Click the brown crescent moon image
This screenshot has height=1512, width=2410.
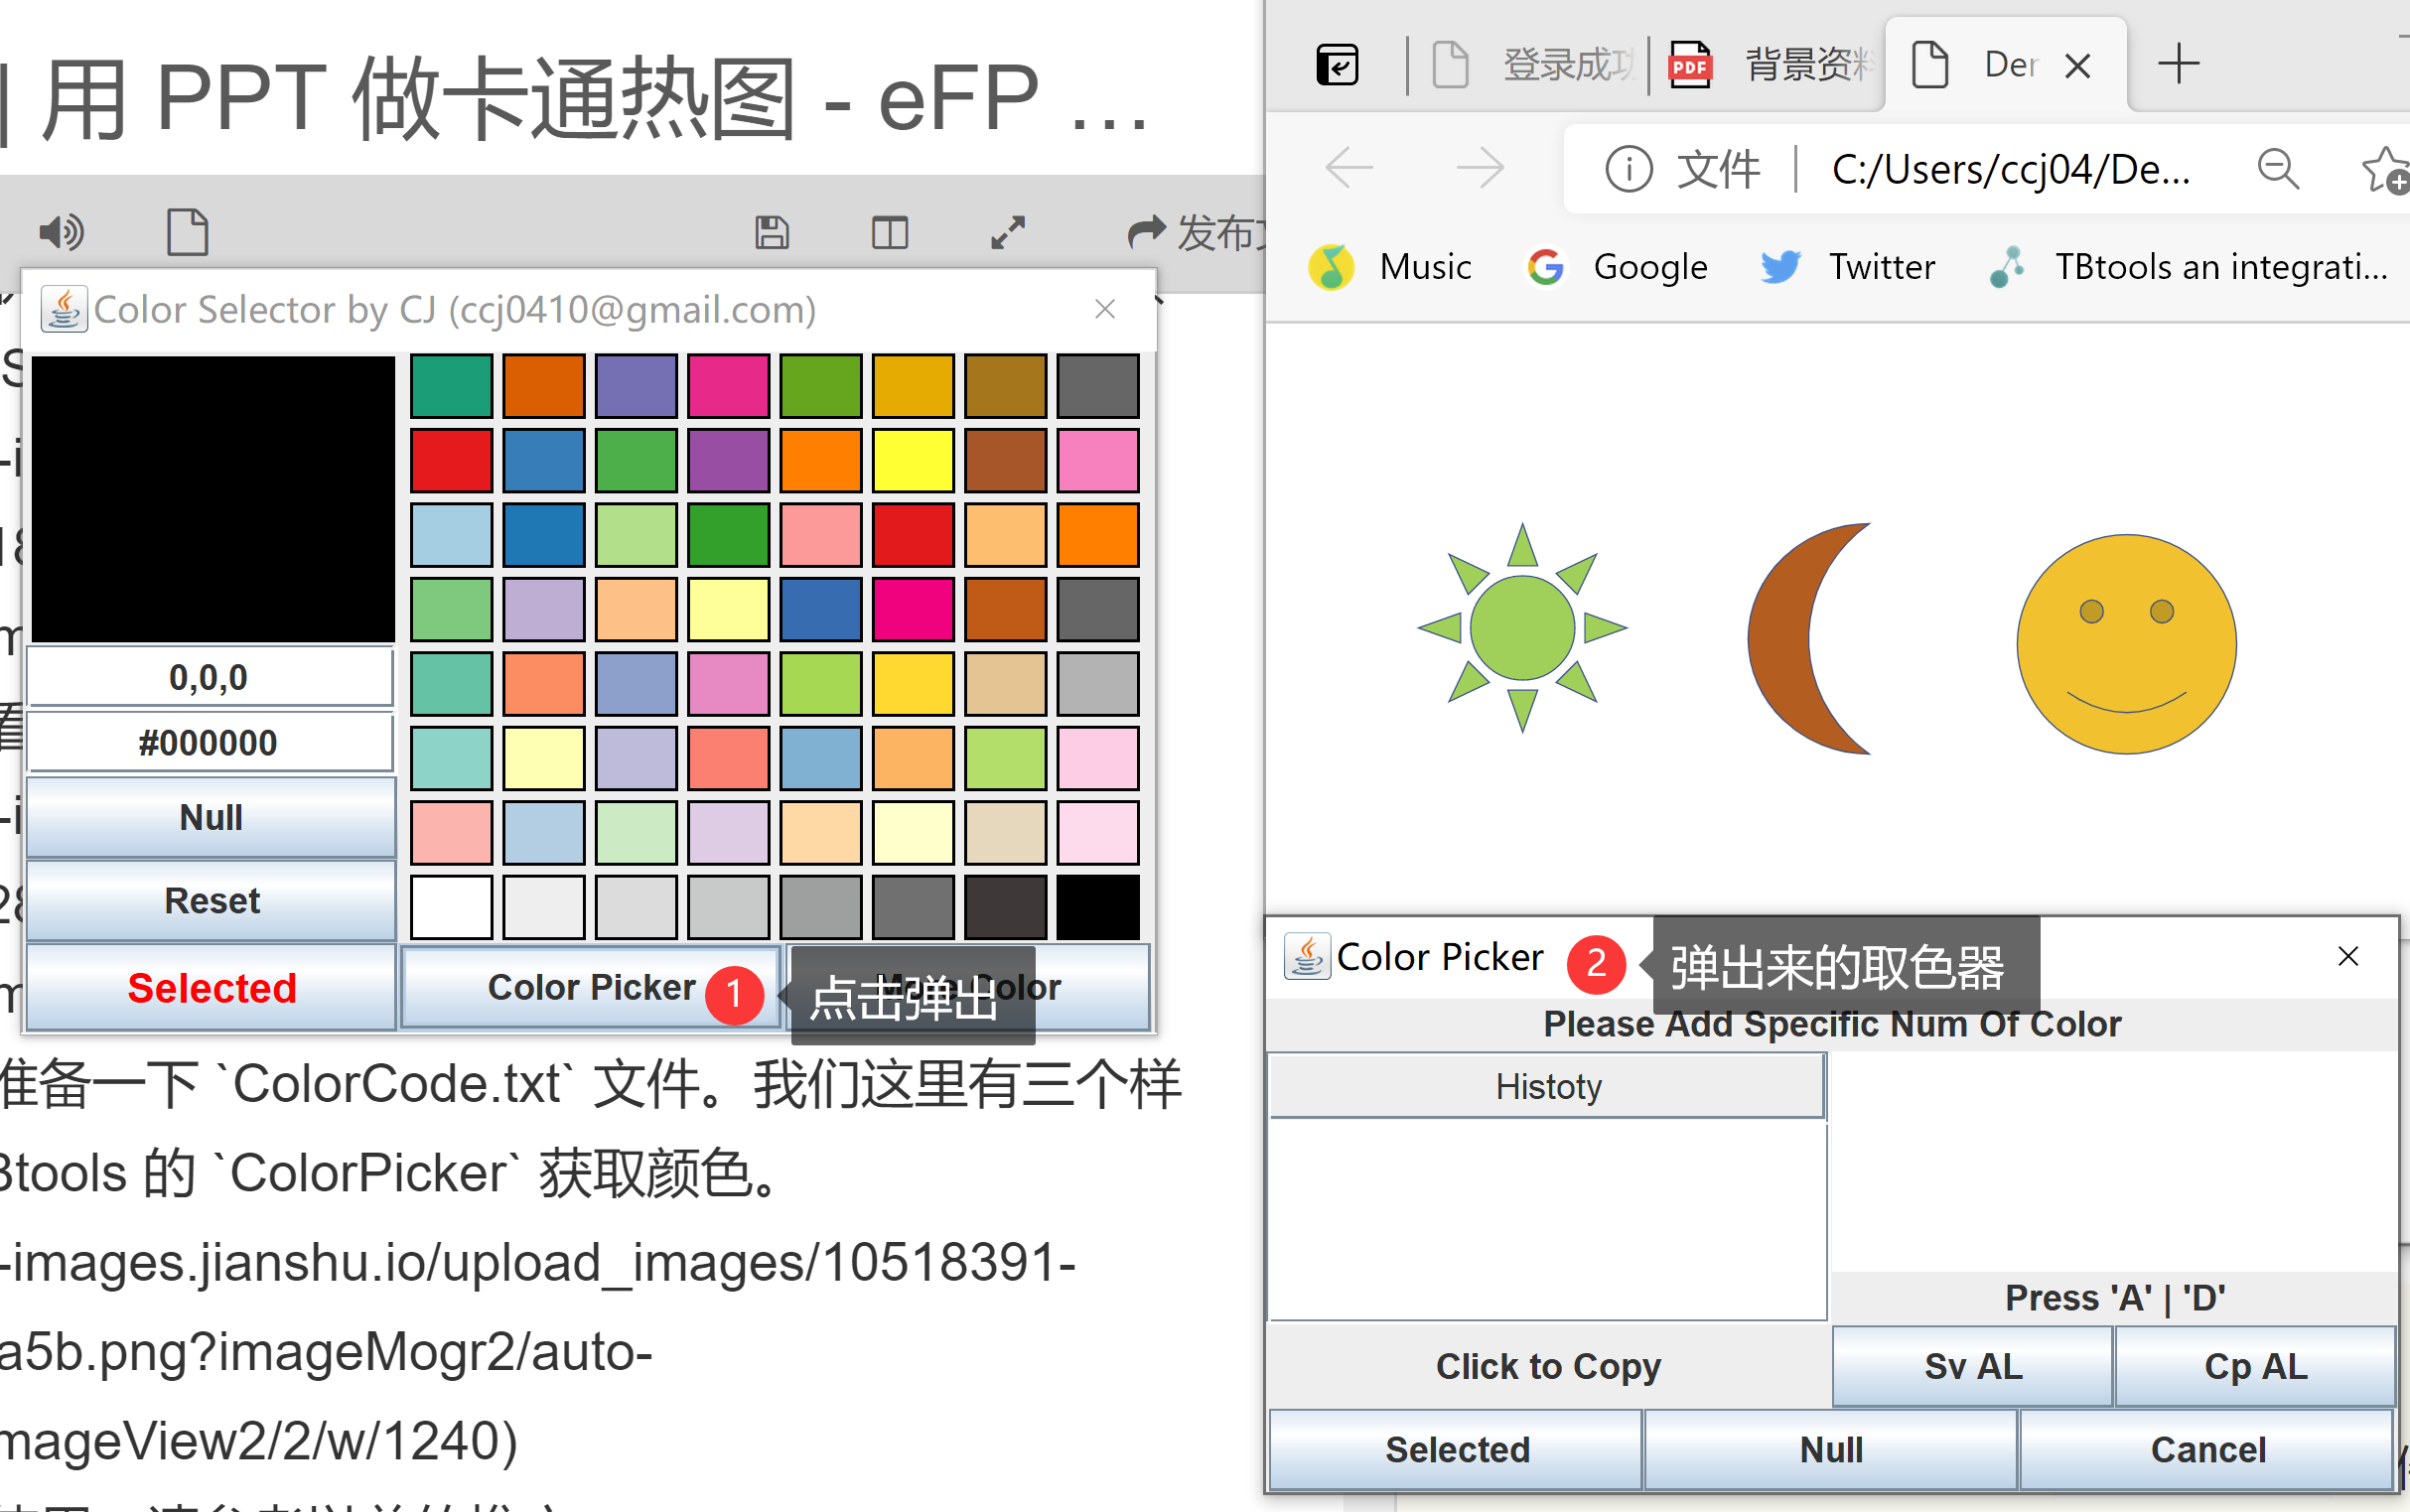point(1808,638)
